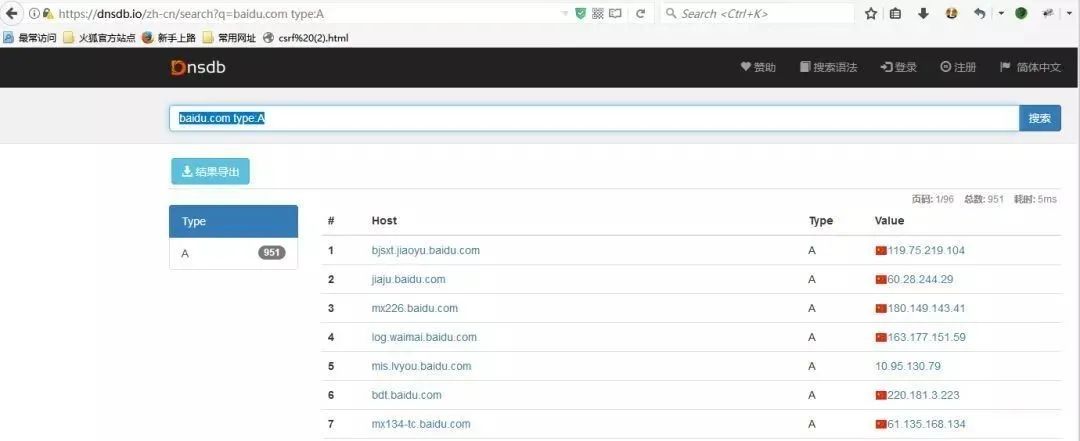
Task: Open host bdt.baidu.com
Action: tap(406, 395)
